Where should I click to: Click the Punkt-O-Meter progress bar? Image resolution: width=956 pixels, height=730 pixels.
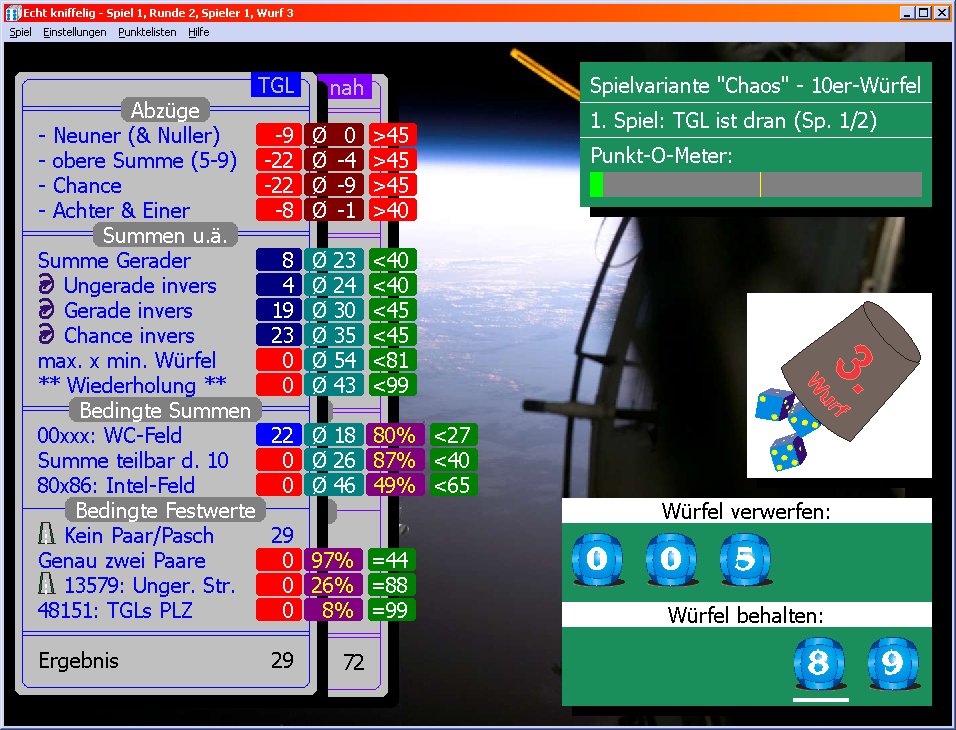click(755, 184)
